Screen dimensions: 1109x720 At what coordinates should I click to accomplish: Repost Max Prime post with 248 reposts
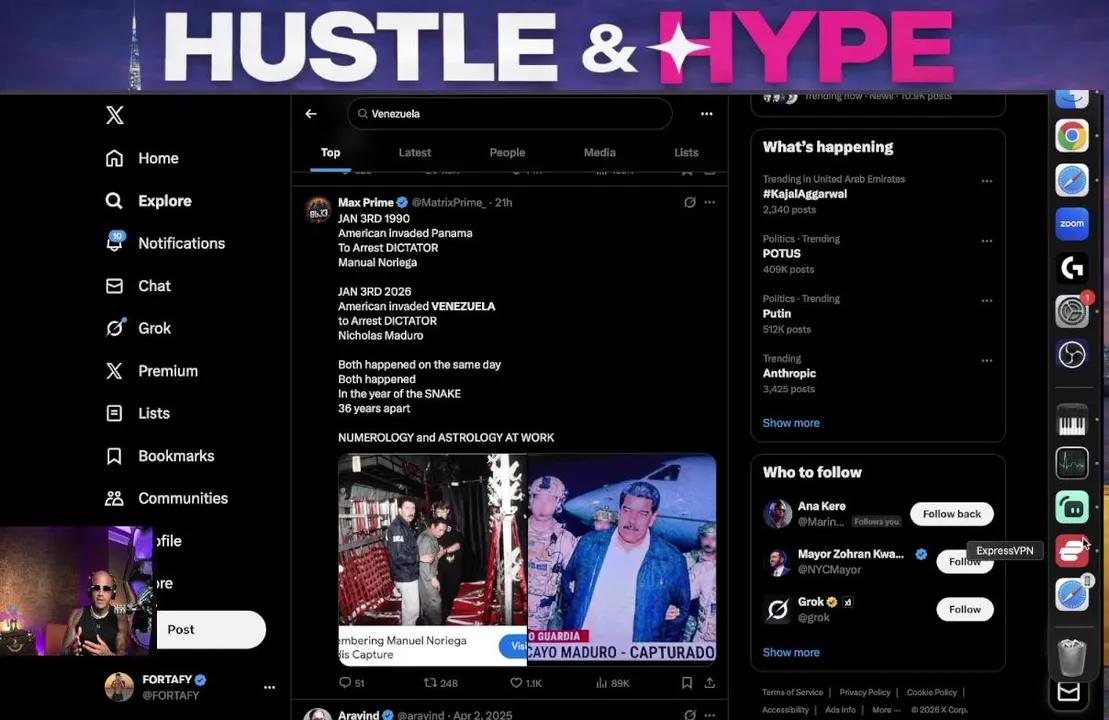coord(441,683)
